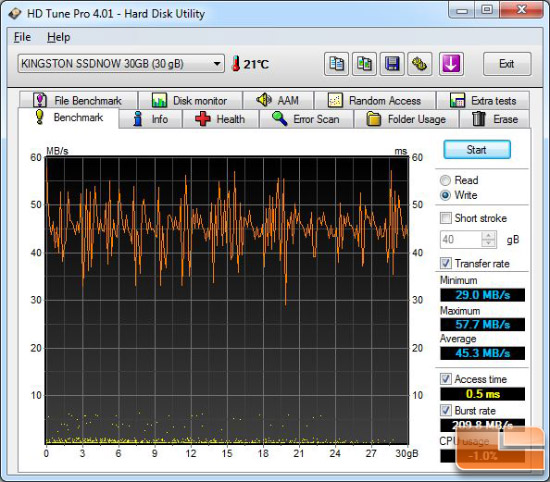Select the Read radio button
The width and height of the screenshot is (550, 482).
coord(445,180)
